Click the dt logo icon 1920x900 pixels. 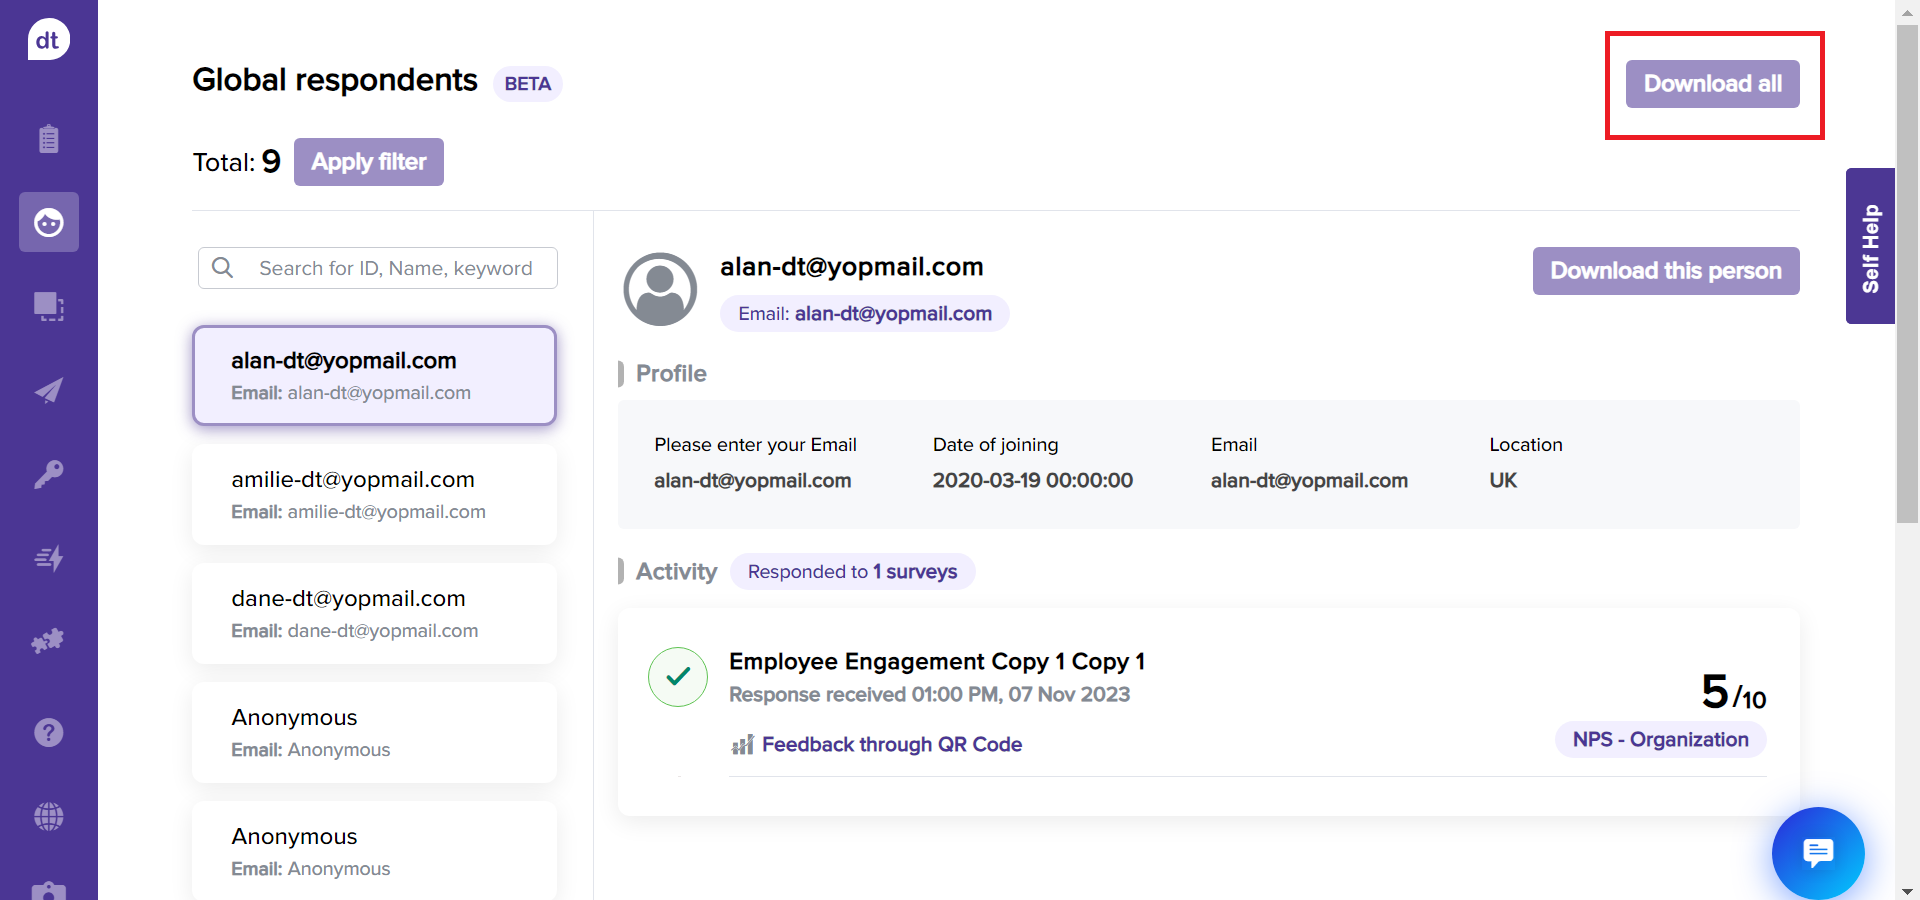click(48, 40)
